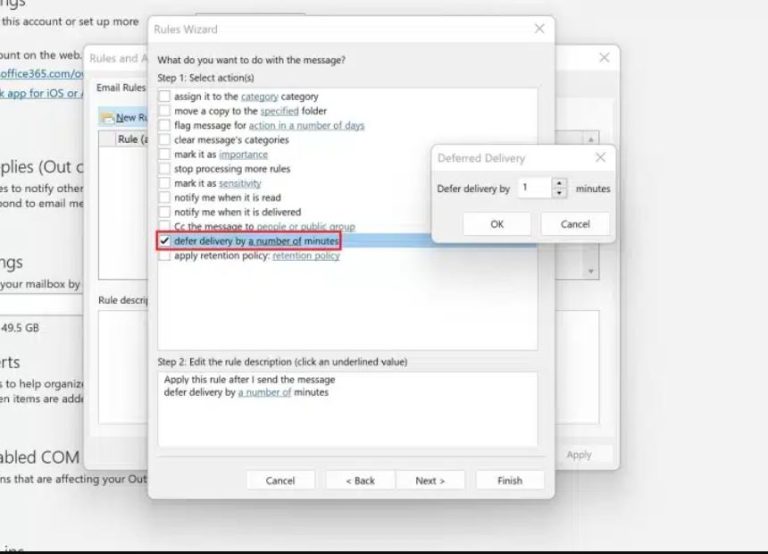Enable assign it to category checkbox

tap(164, 97)
